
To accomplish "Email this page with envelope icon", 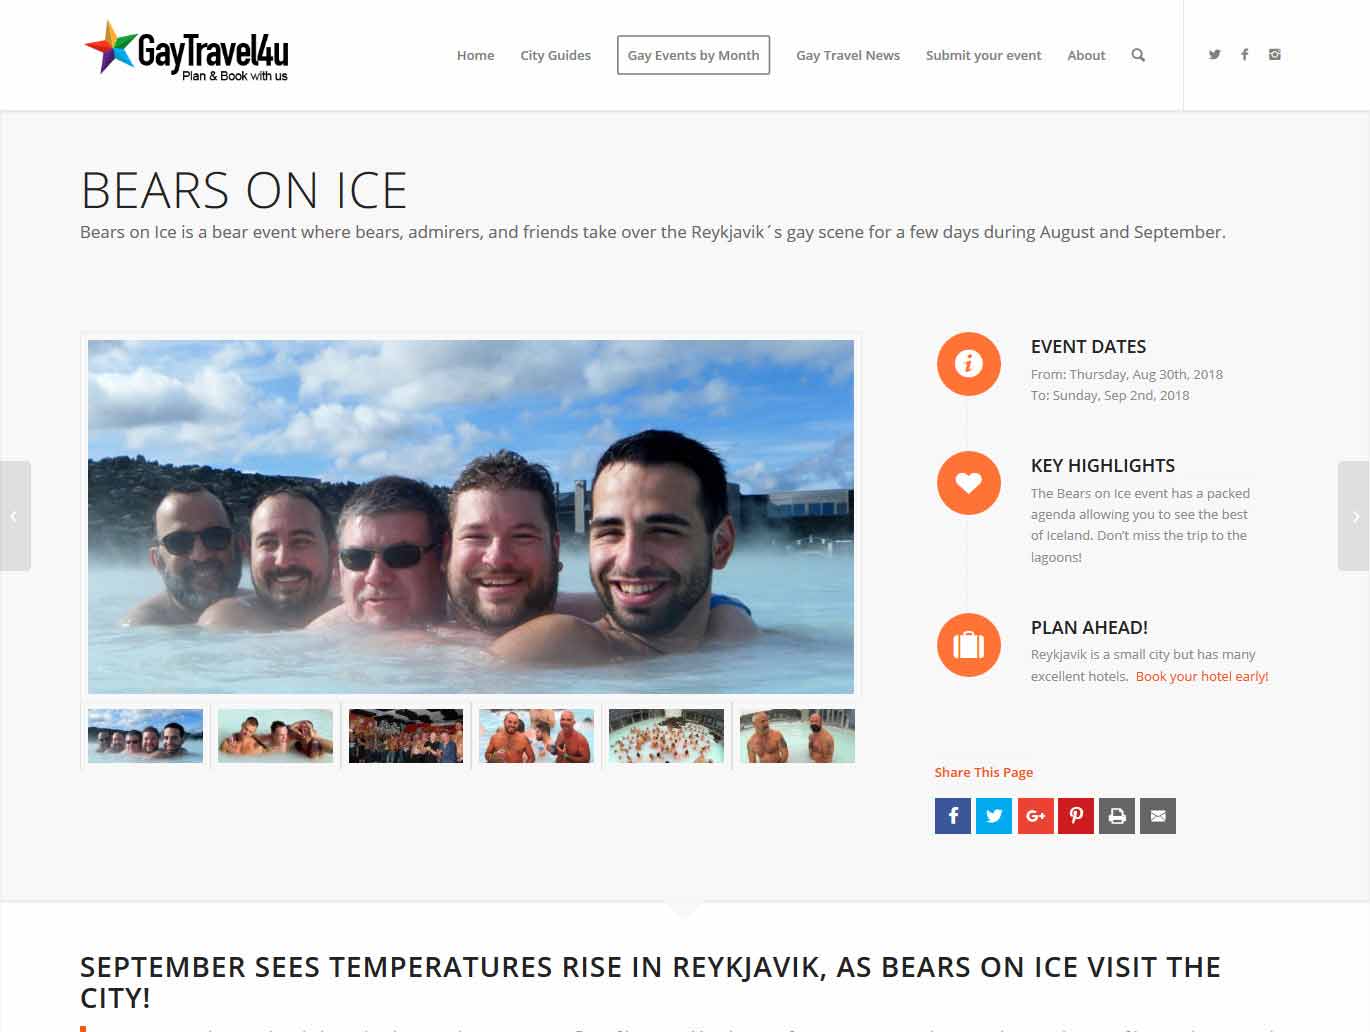I will coord(1158,816).
